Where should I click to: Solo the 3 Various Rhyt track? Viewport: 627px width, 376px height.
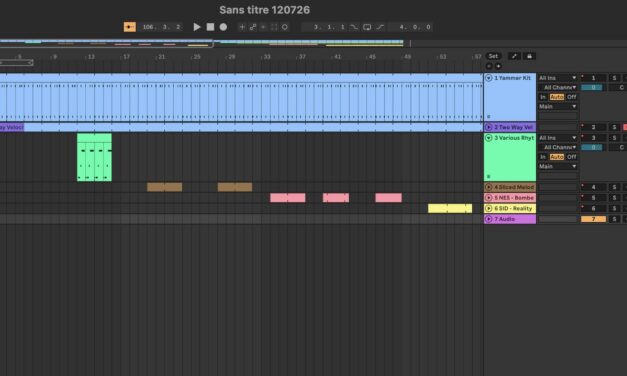click(x=614, y=138)
